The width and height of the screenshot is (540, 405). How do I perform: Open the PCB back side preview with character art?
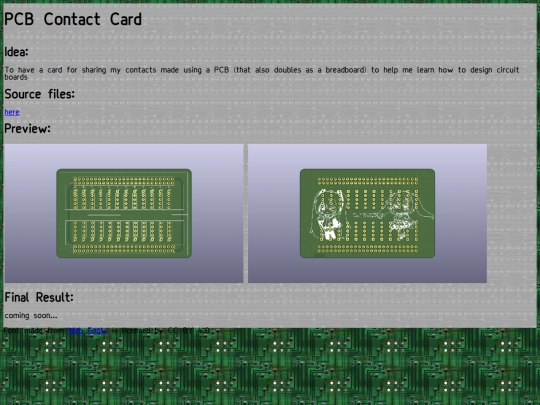tap(367, 214)
